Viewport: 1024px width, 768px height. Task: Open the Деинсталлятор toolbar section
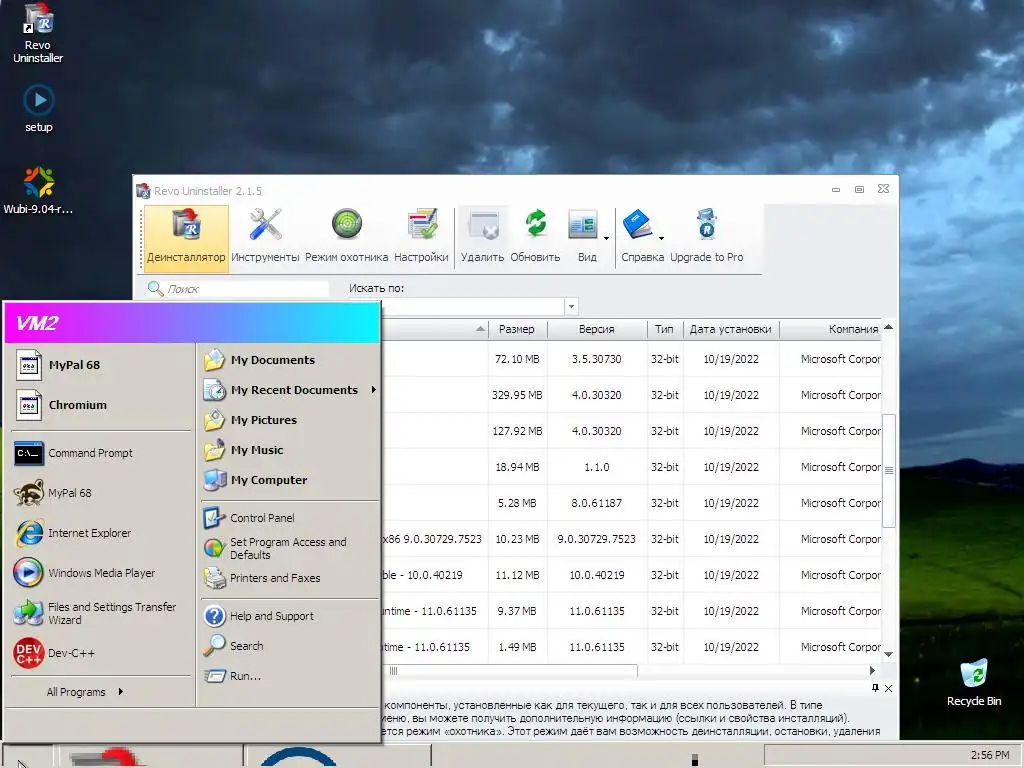click(x=186, y=236)
